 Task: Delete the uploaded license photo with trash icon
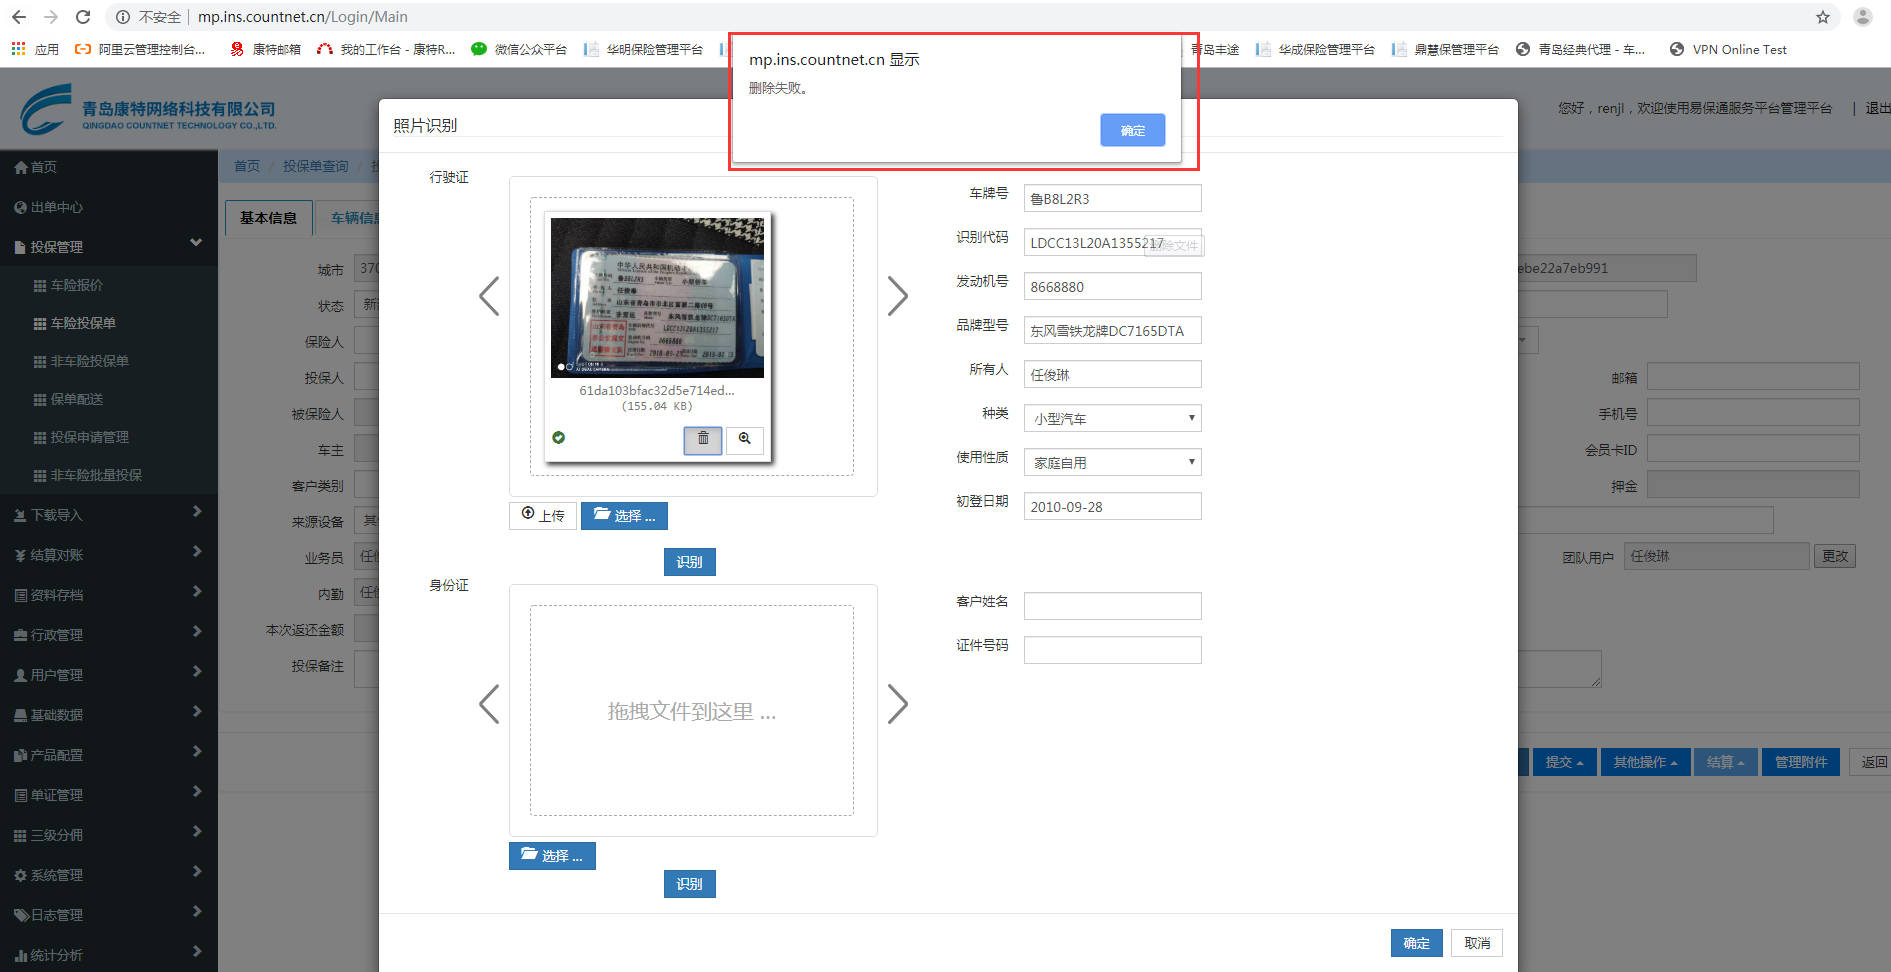703,439
